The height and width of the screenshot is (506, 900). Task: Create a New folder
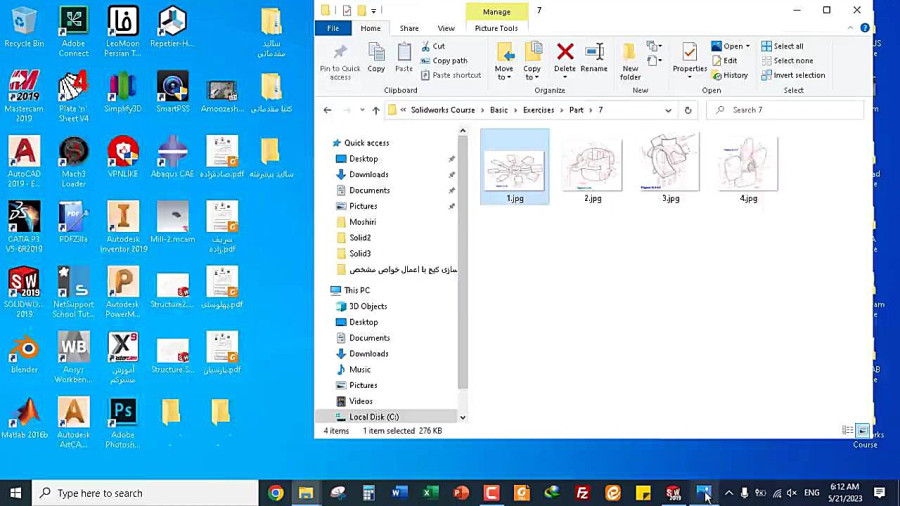pyautogui.click(x=630, y=61)
